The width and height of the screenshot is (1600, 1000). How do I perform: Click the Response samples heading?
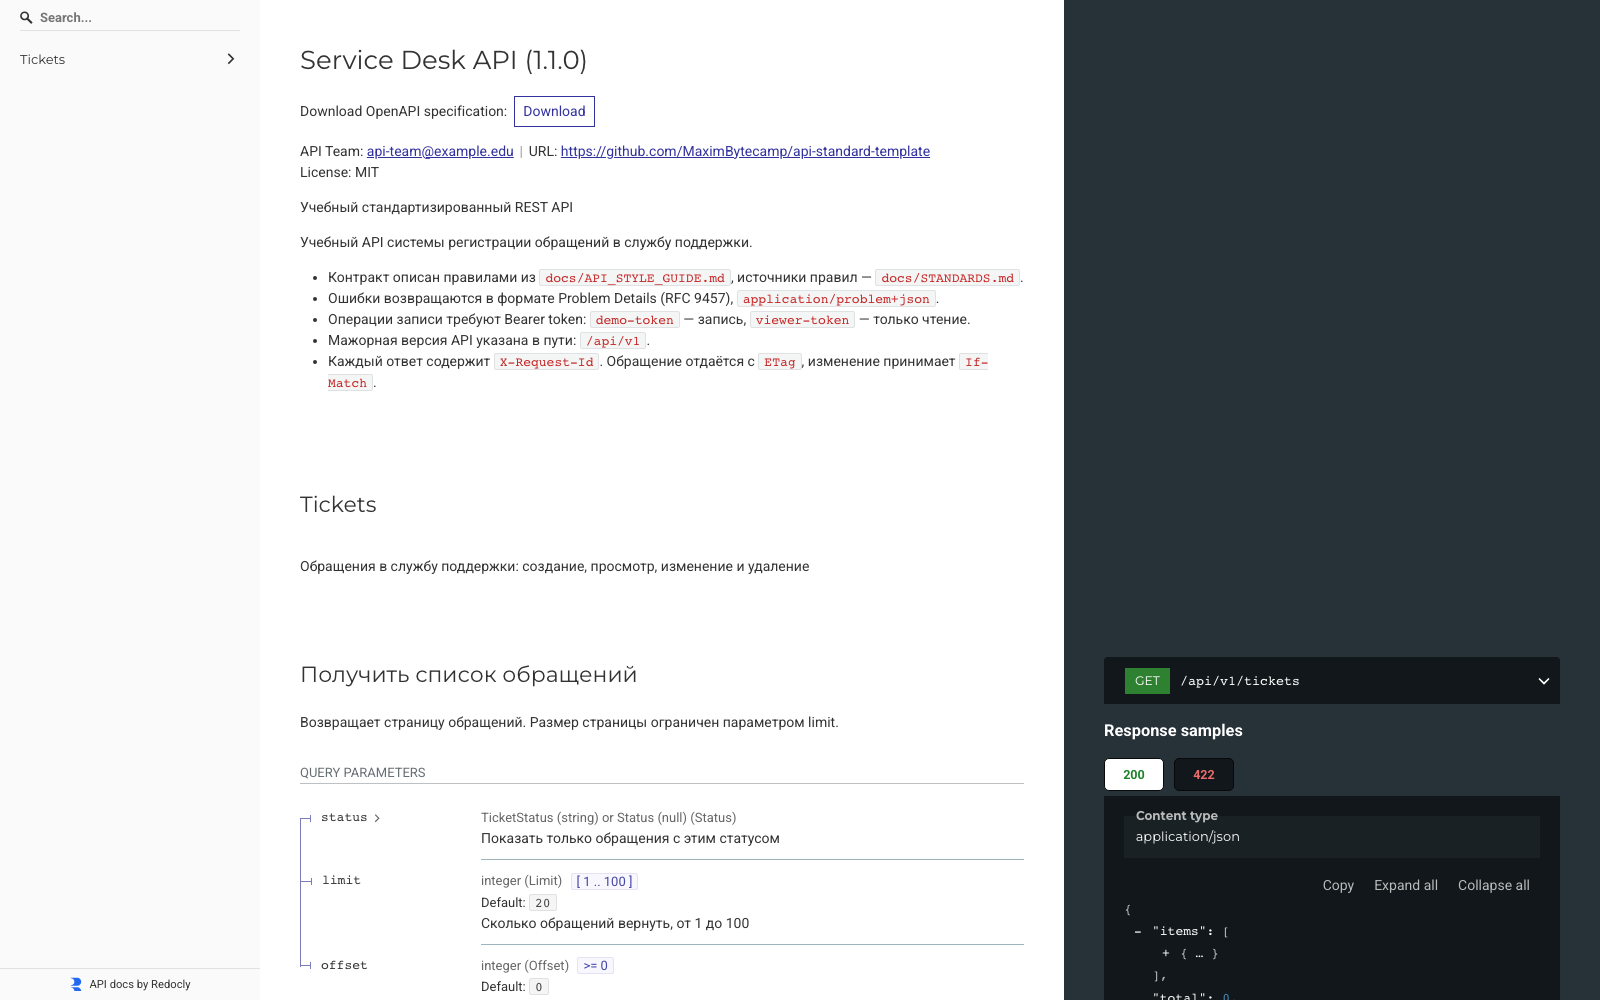coord(1173,731)
